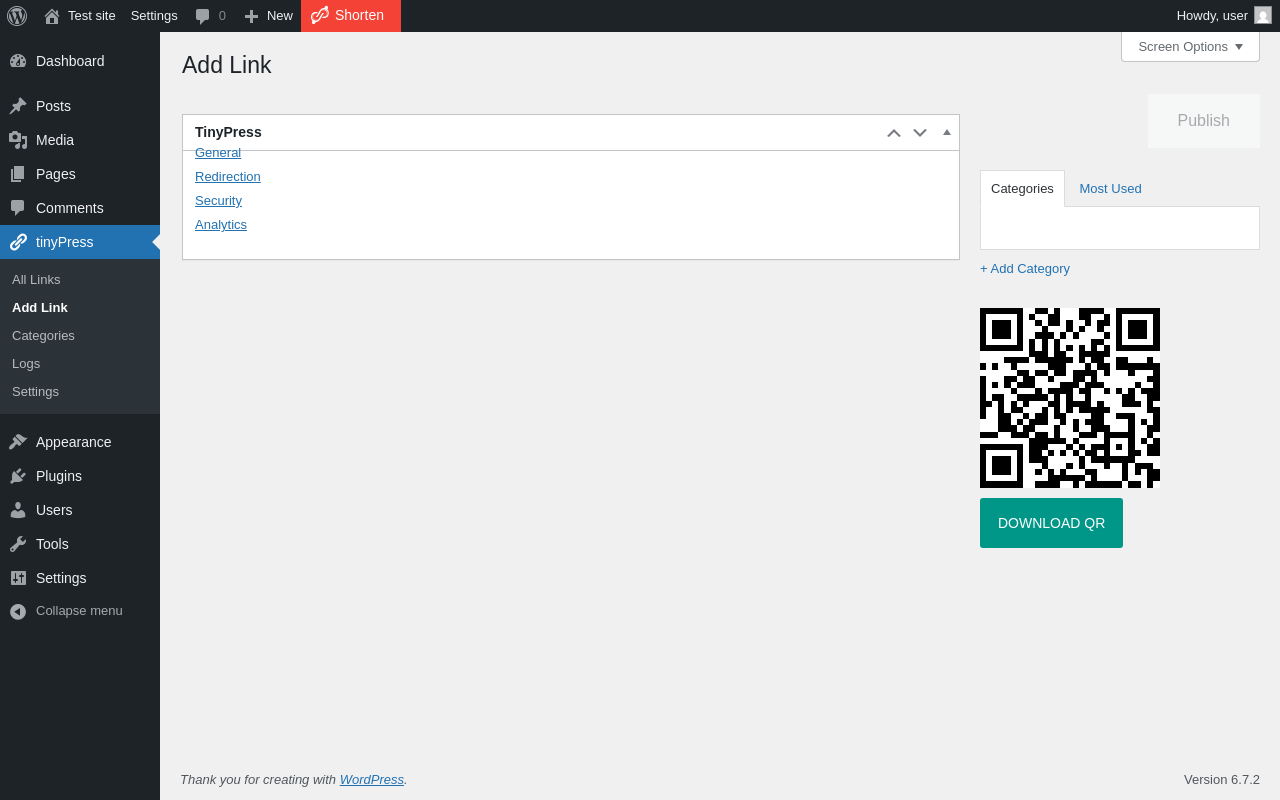Open Settings in the top admin bar

[154, 16]
